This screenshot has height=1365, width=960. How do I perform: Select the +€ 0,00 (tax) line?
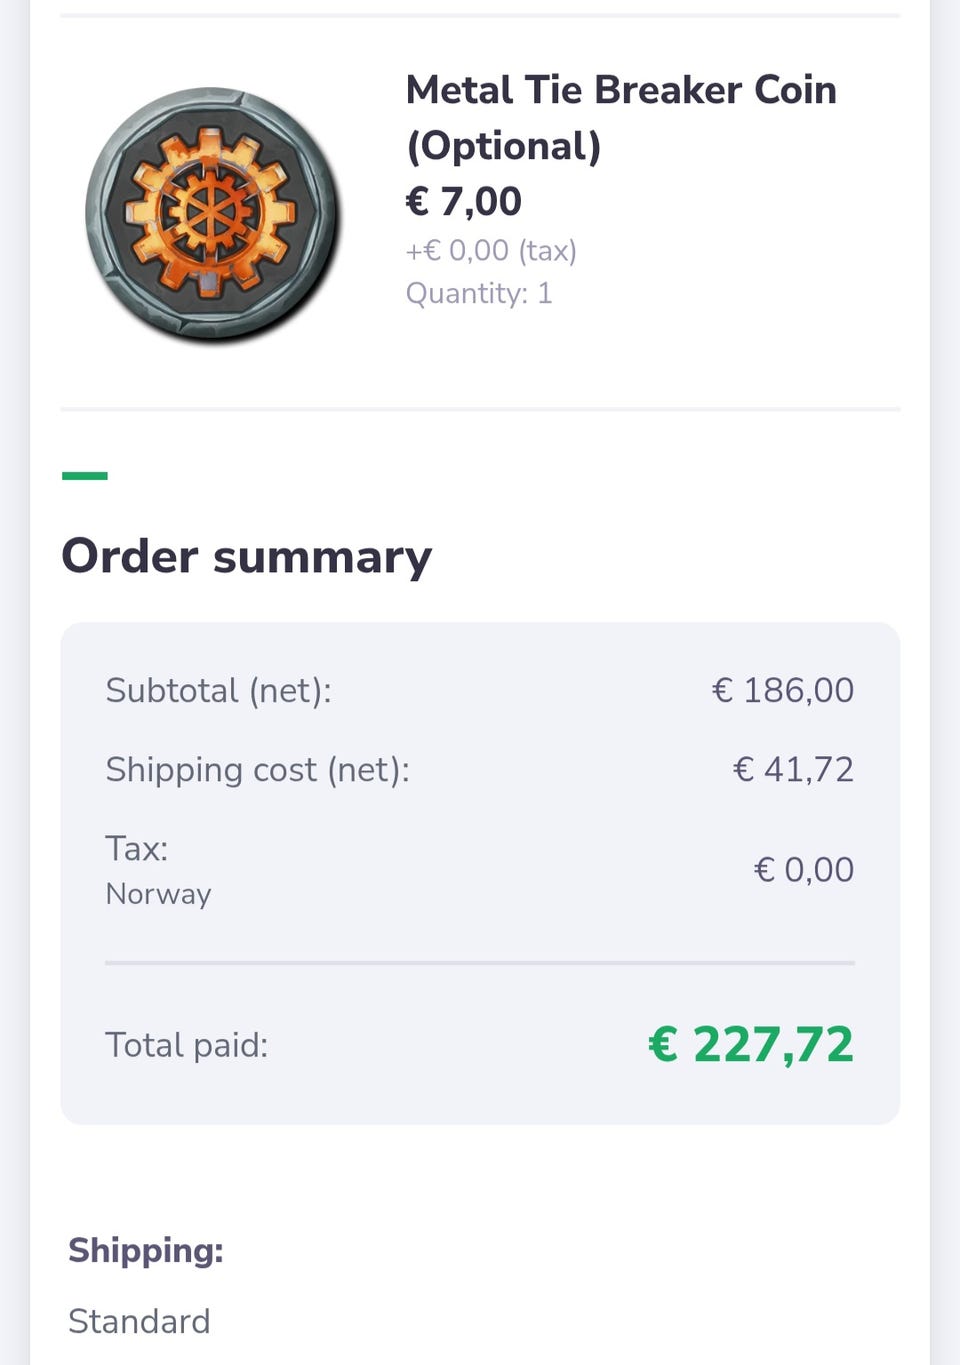click(x=491, y=250)
